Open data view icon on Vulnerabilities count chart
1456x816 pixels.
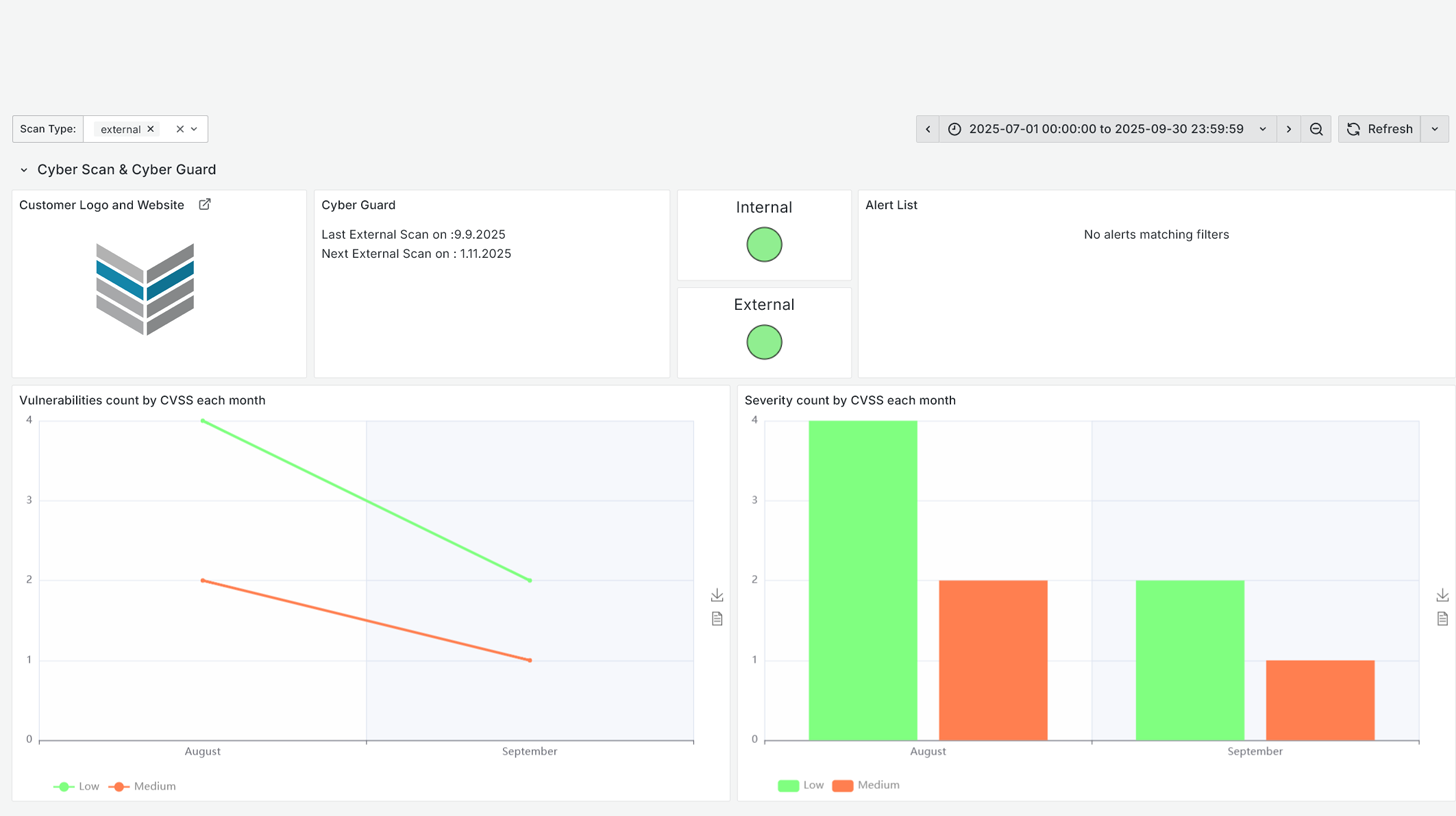pos(716,619)
